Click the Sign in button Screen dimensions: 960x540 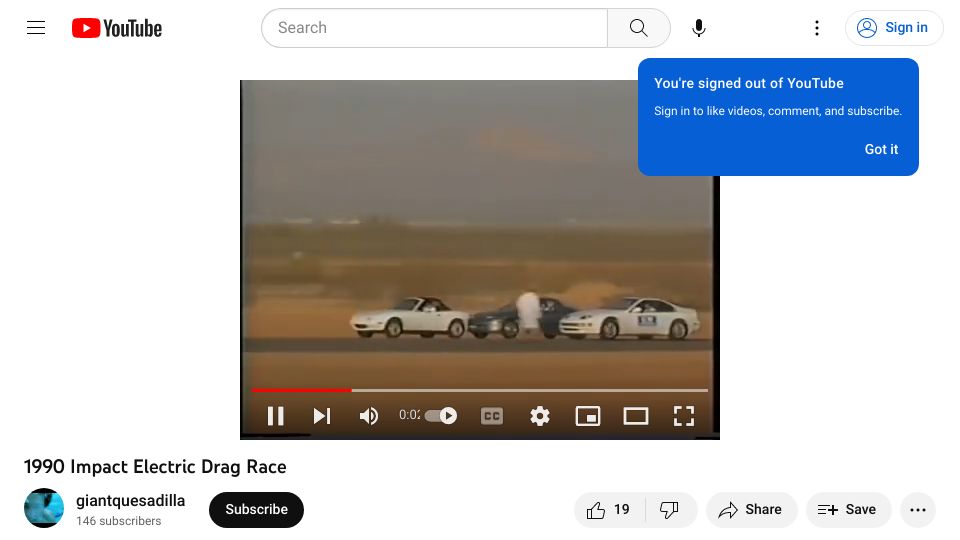[x=893, y=28]
